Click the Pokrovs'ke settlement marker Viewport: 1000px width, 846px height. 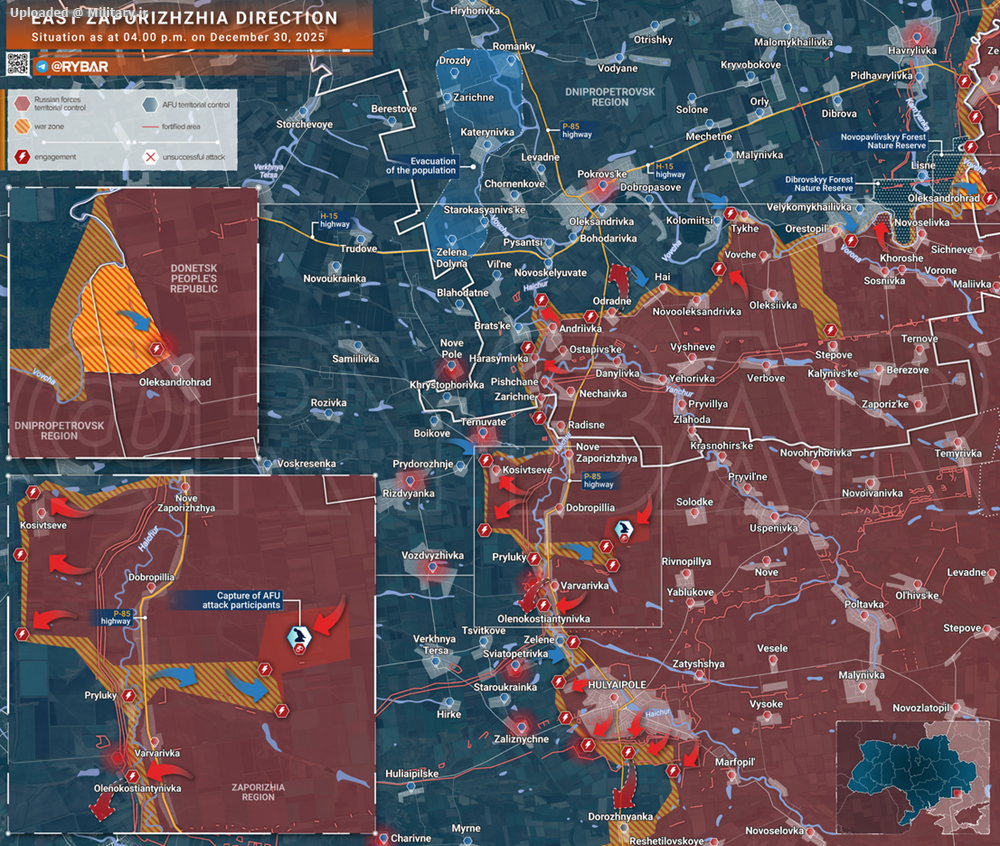(x=602, y=187)
